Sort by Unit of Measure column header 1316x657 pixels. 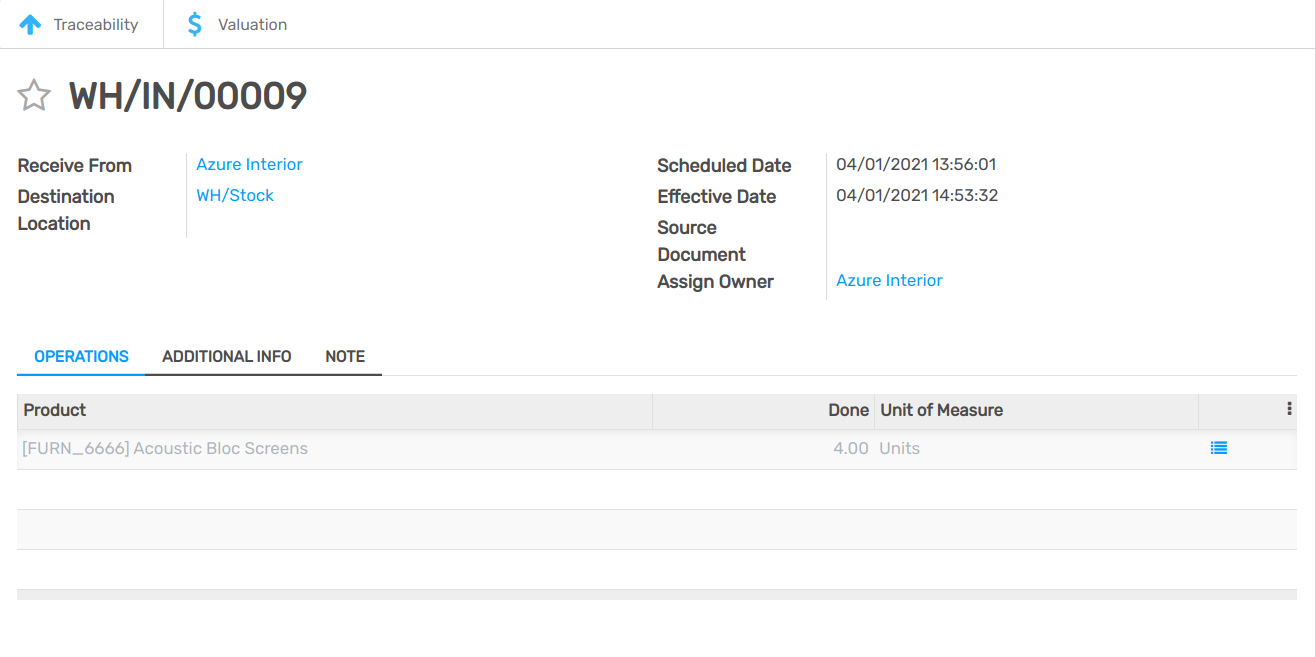pyautogui.click(x=941, y=410)
